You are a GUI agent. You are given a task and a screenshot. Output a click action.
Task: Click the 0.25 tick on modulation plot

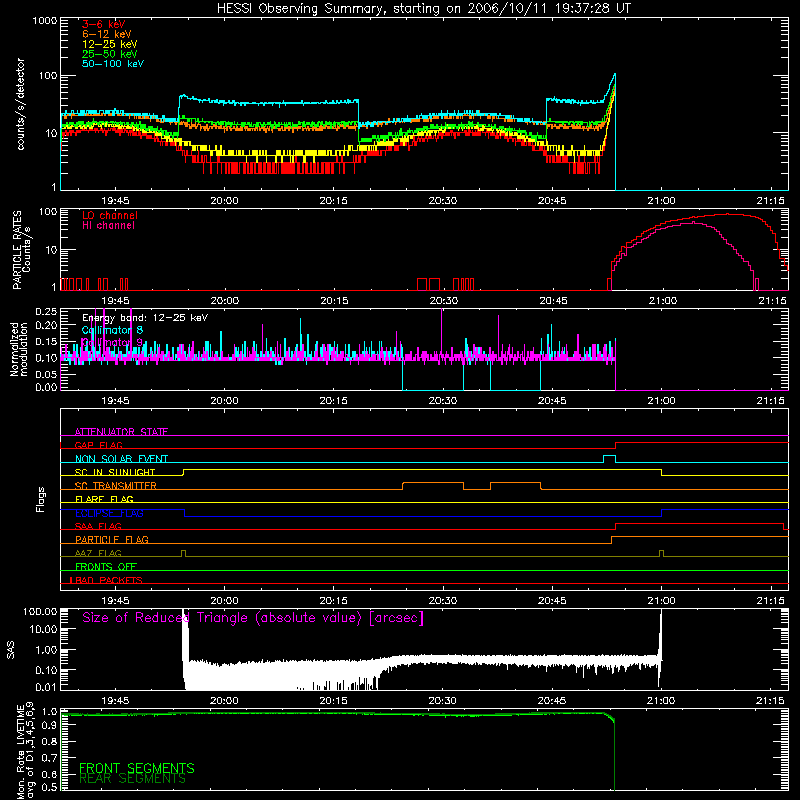(x=46, y=311)
